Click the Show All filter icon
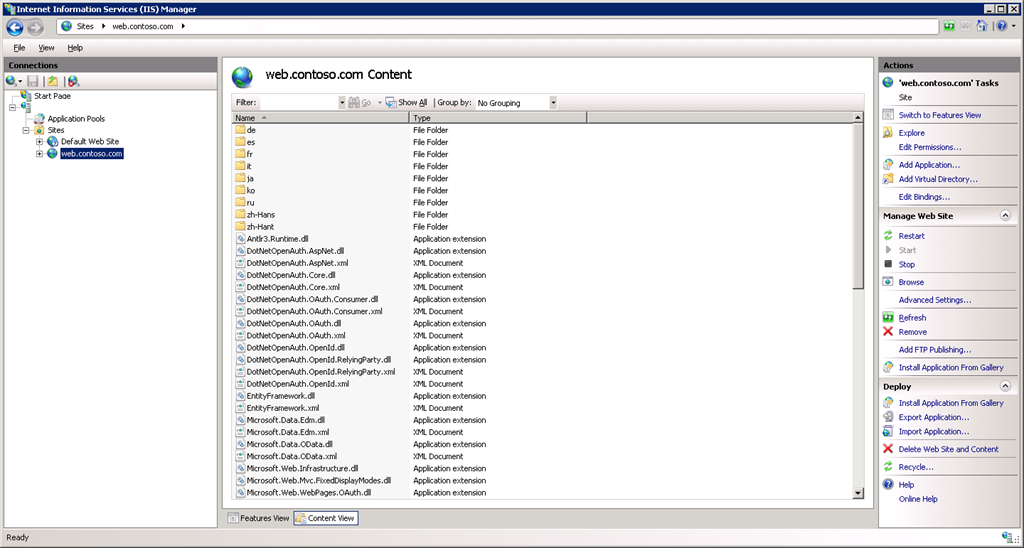 tap(391, 103)
